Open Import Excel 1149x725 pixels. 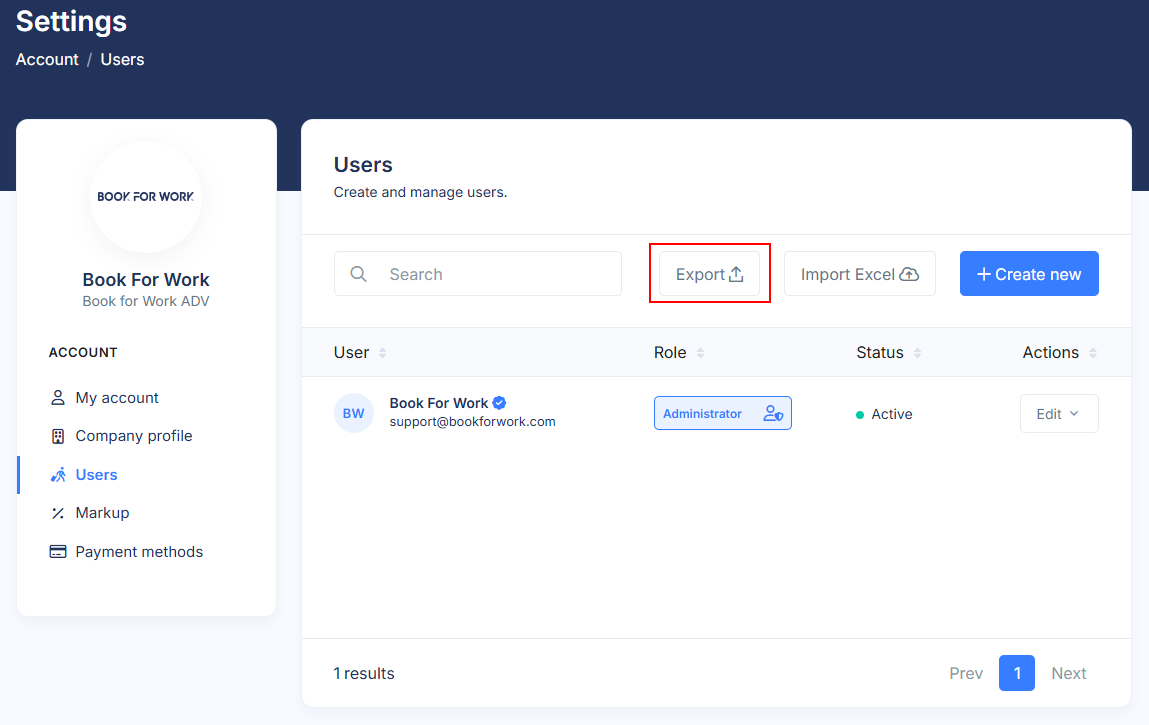860,273
